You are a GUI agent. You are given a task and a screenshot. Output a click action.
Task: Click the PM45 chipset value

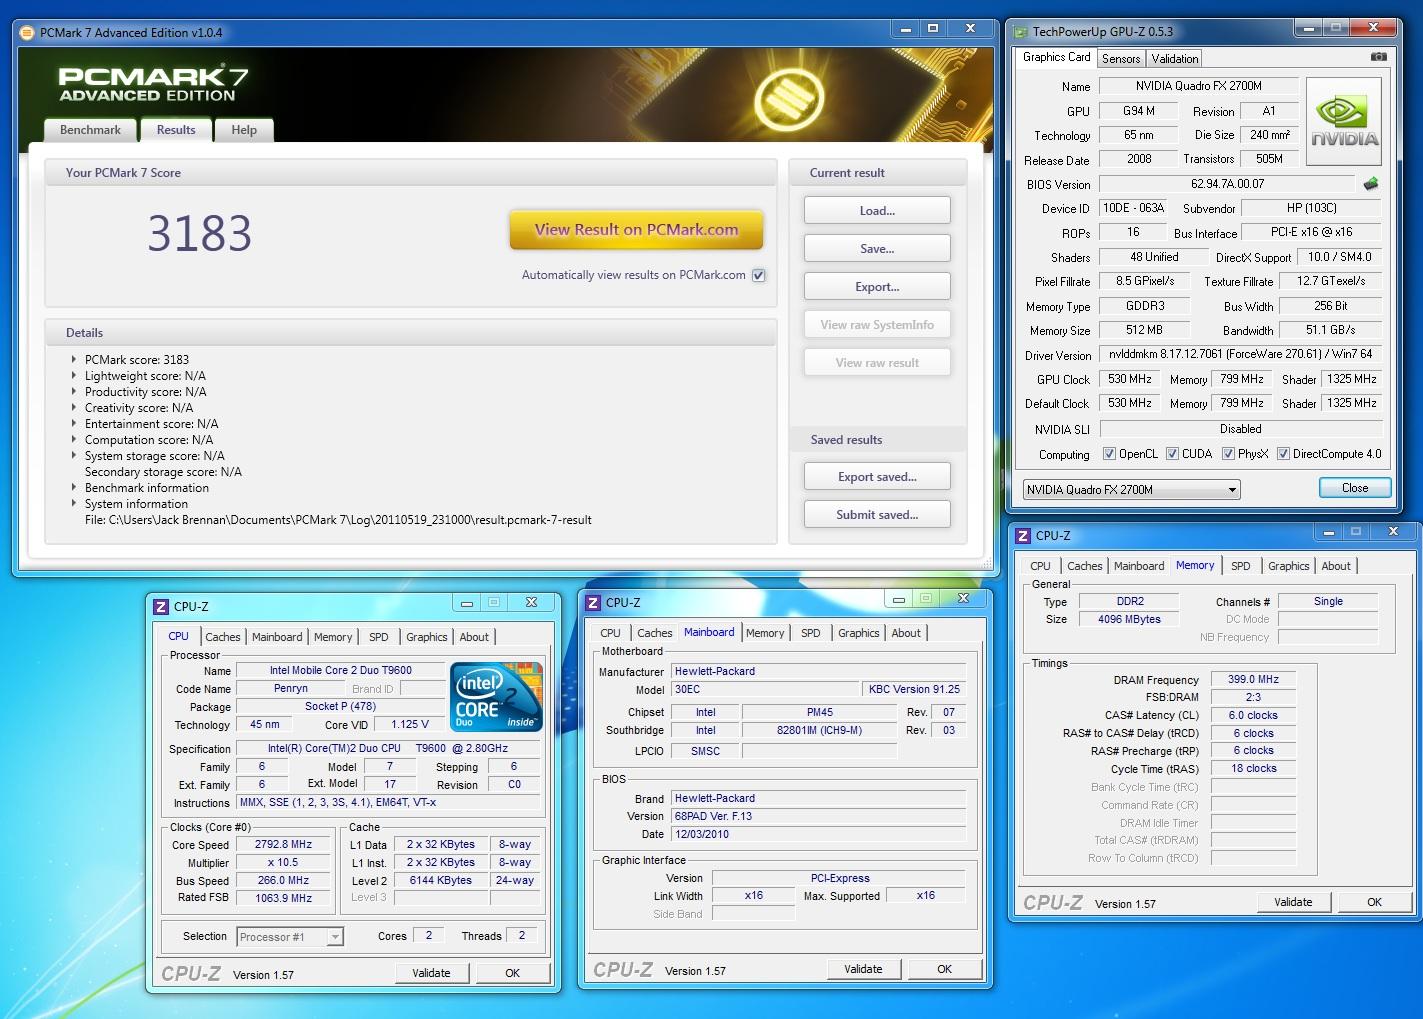pyautogui.click(x=819, y=712)
